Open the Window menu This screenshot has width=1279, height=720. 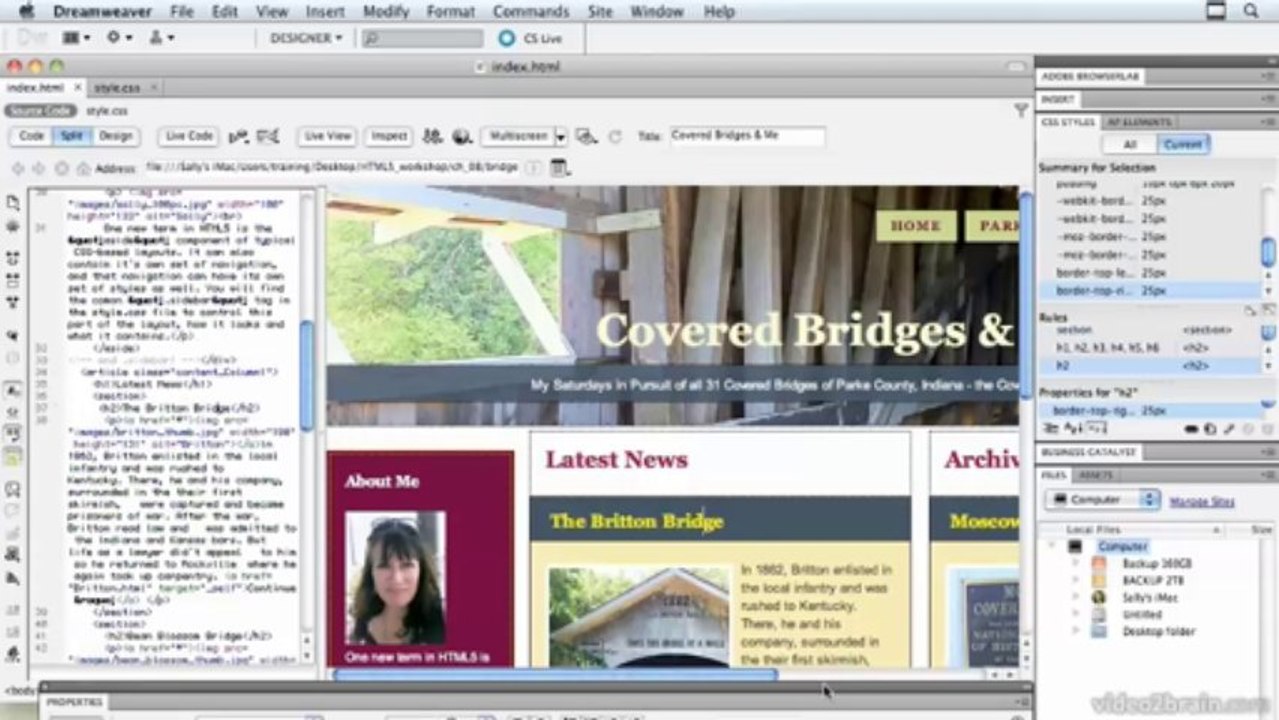coord(657,12)
